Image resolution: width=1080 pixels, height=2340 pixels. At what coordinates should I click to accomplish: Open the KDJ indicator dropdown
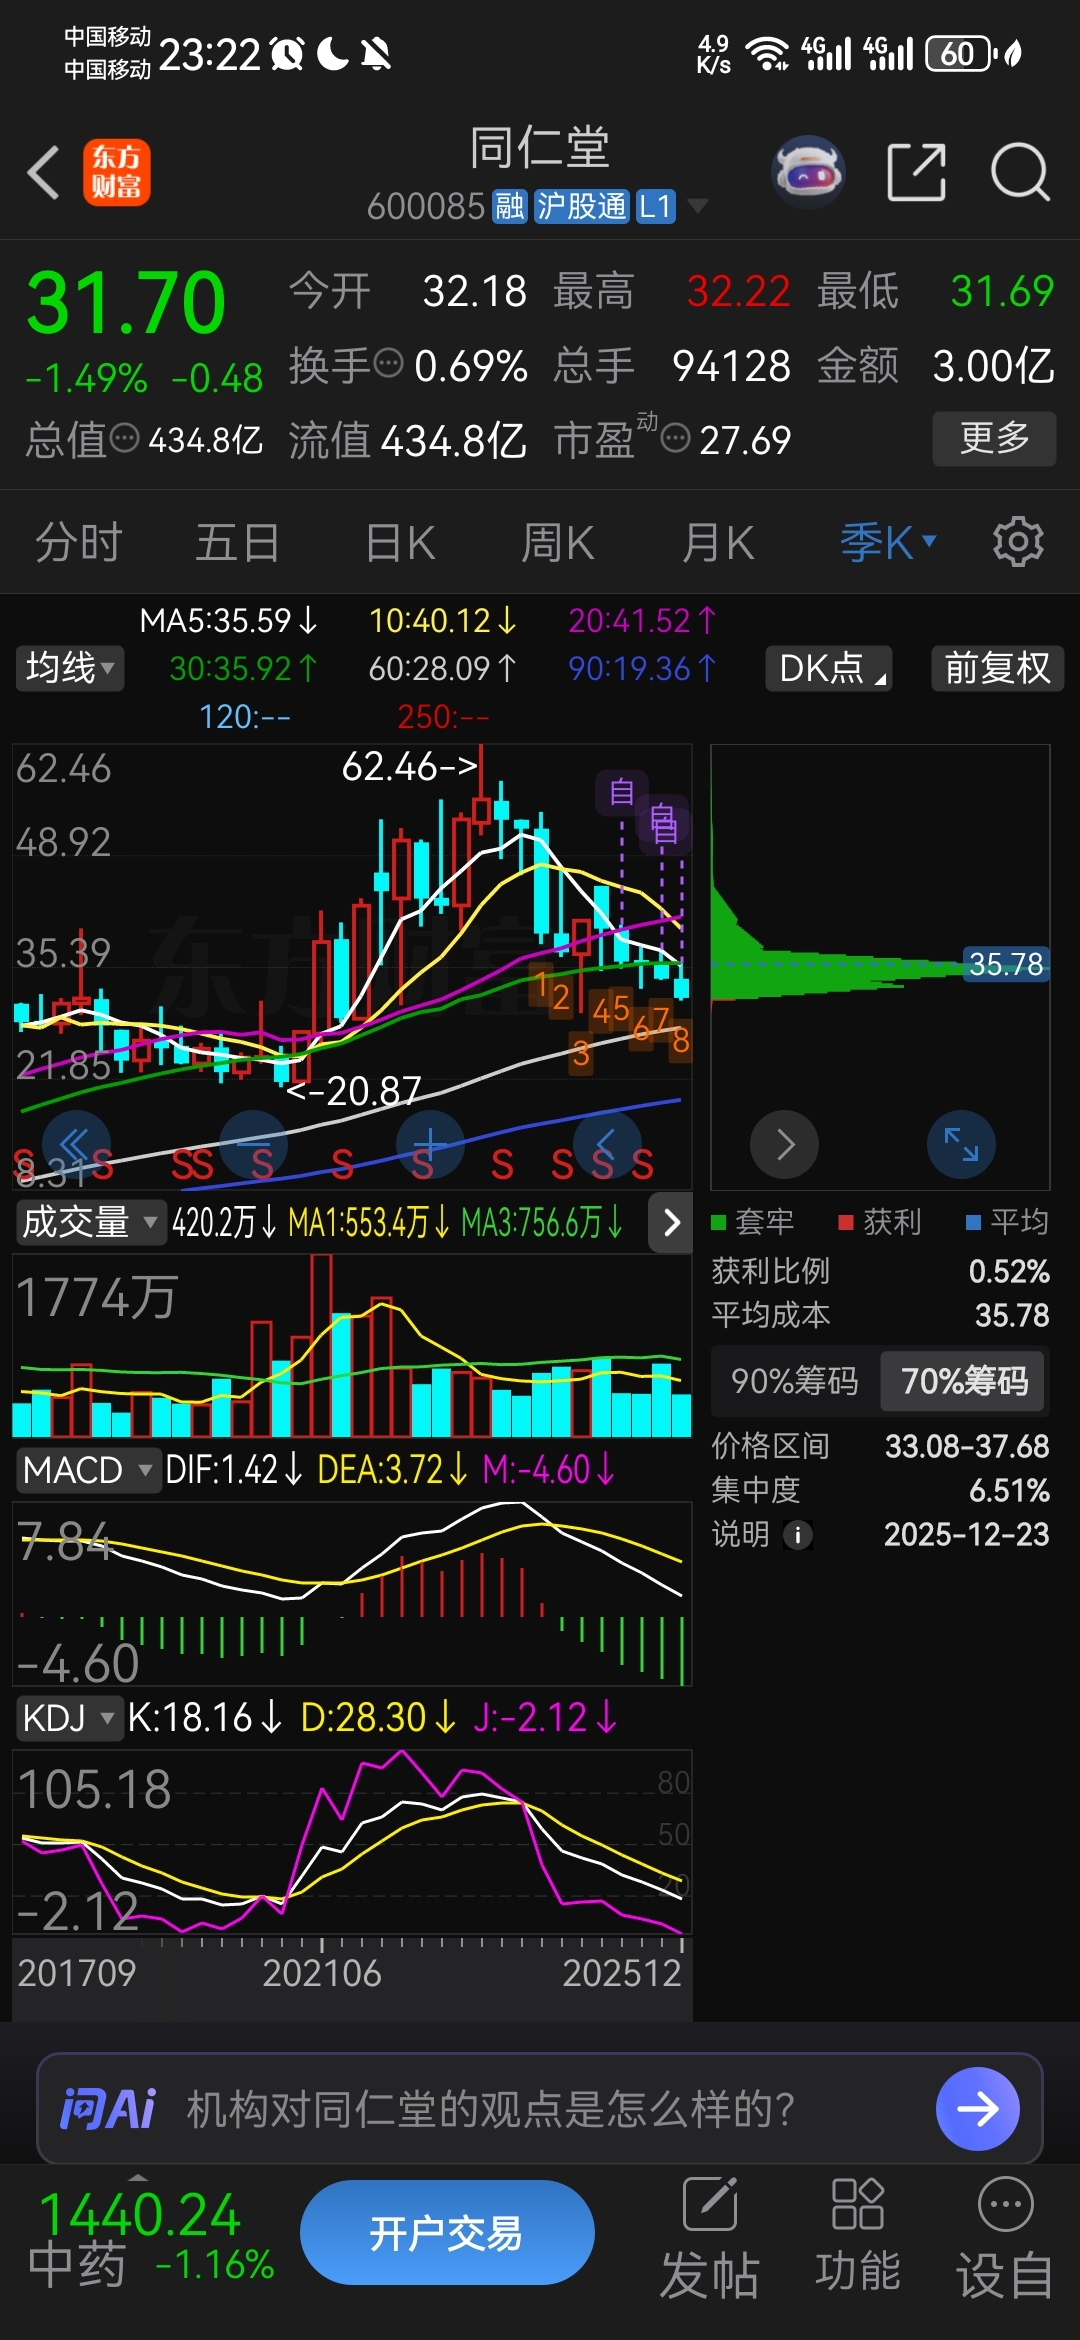(69, 1718)
